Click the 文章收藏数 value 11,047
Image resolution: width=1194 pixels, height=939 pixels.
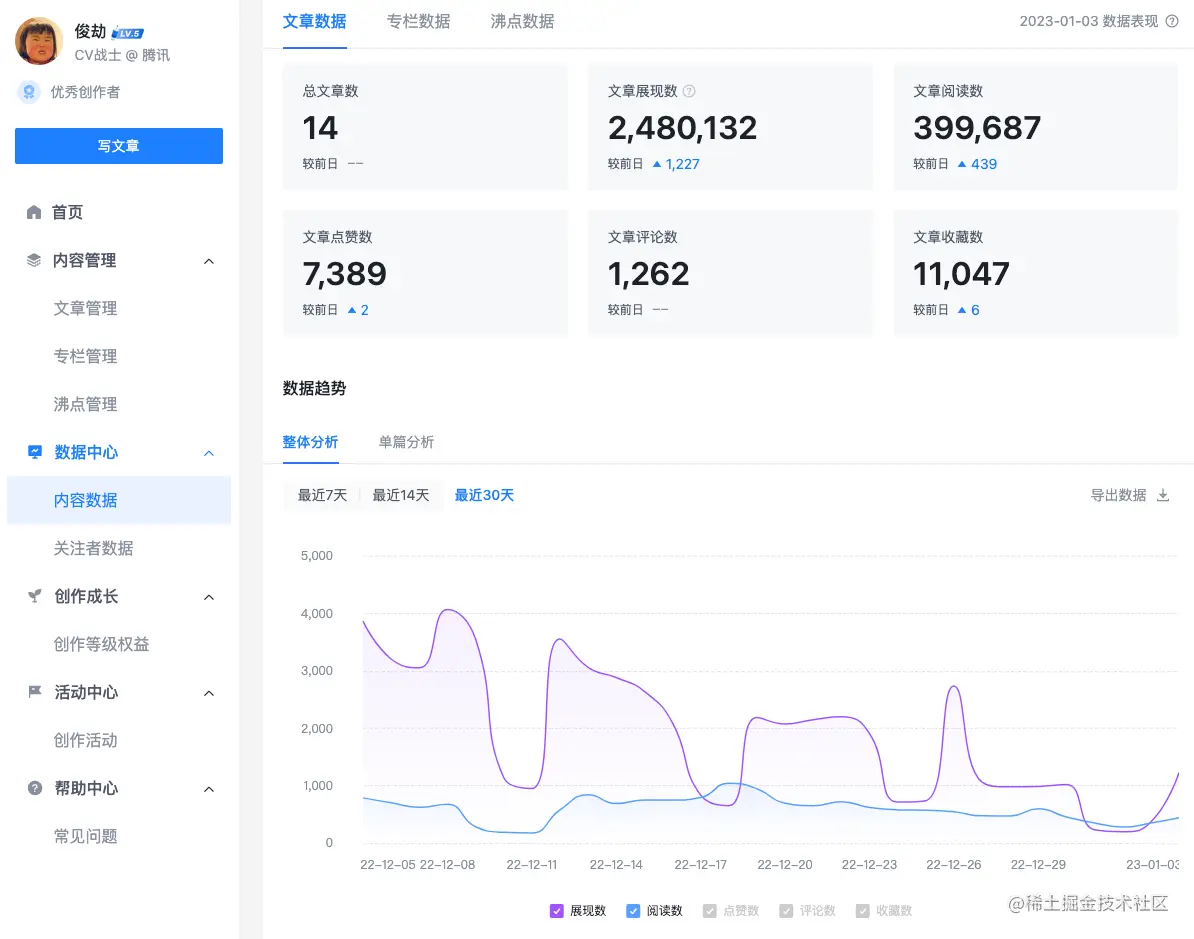961,274
